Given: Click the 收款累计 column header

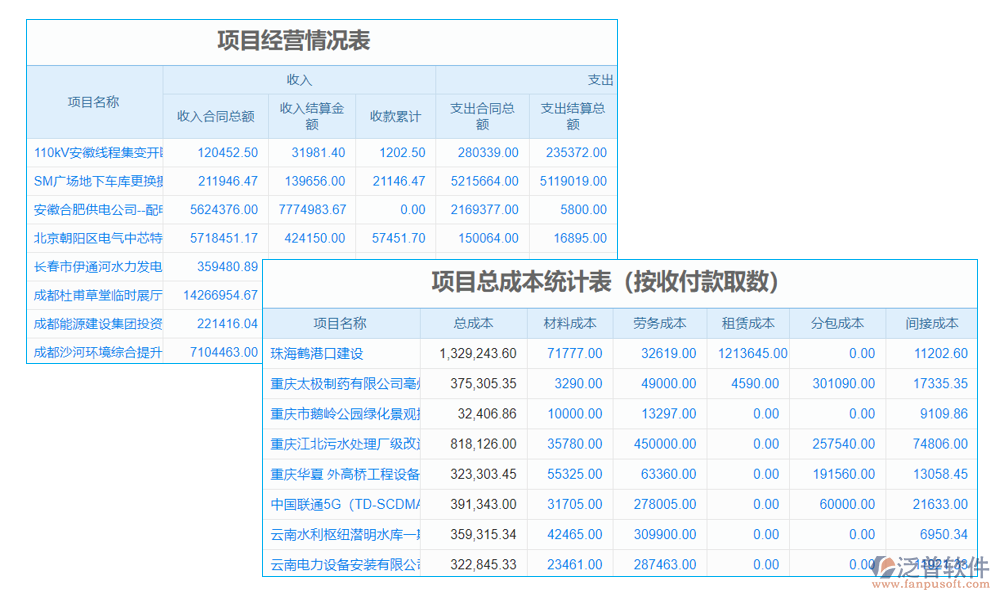Looking at the screenshot, I should click(394, 115).
